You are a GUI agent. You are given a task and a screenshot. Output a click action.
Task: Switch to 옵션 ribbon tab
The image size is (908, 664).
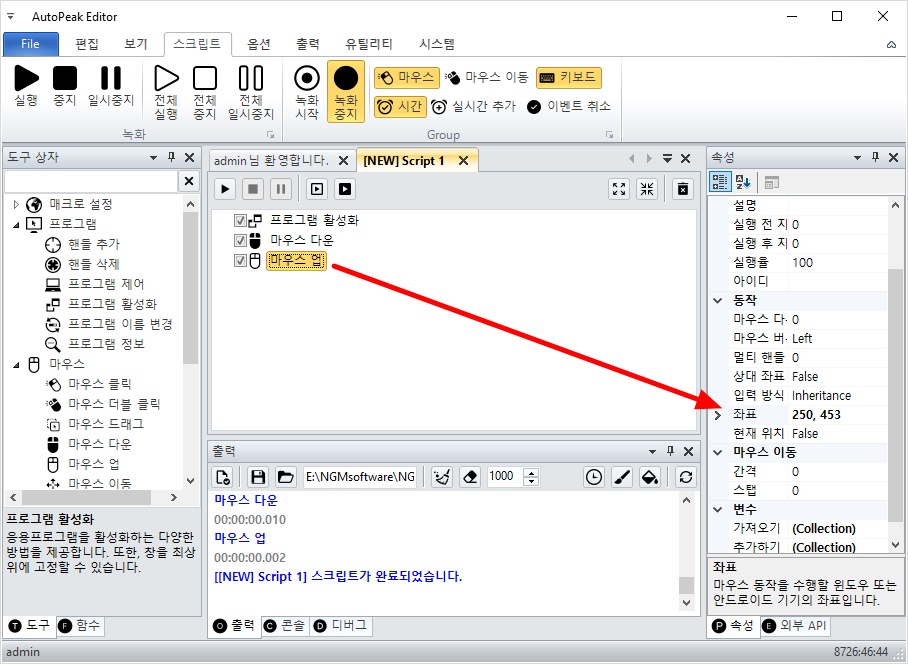(x=259, y=44)
